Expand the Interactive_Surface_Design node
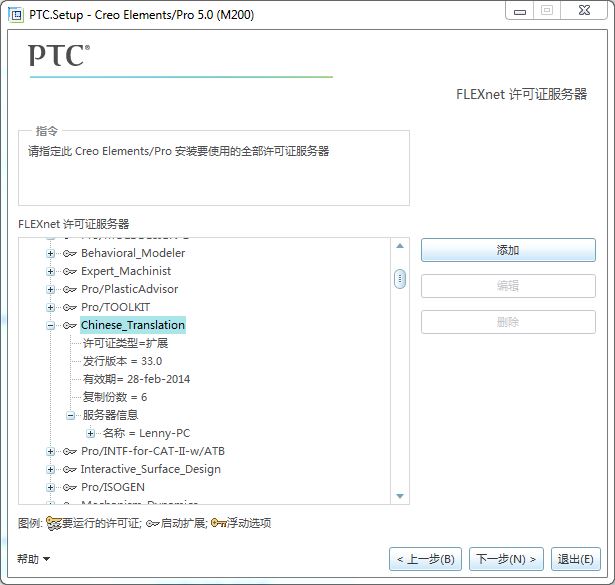This screenshot has width=615, height=585. pyautogui.click(x=50, y=469)
